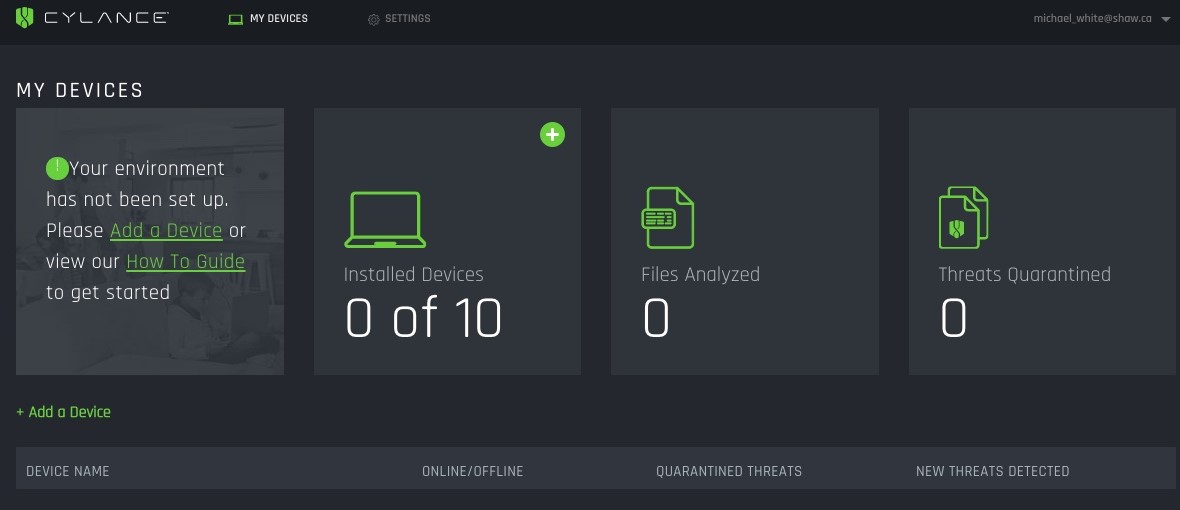Follow the Add a Device link in notice
This screenshot has width=1180, height=510.
(x=166, y=230)
